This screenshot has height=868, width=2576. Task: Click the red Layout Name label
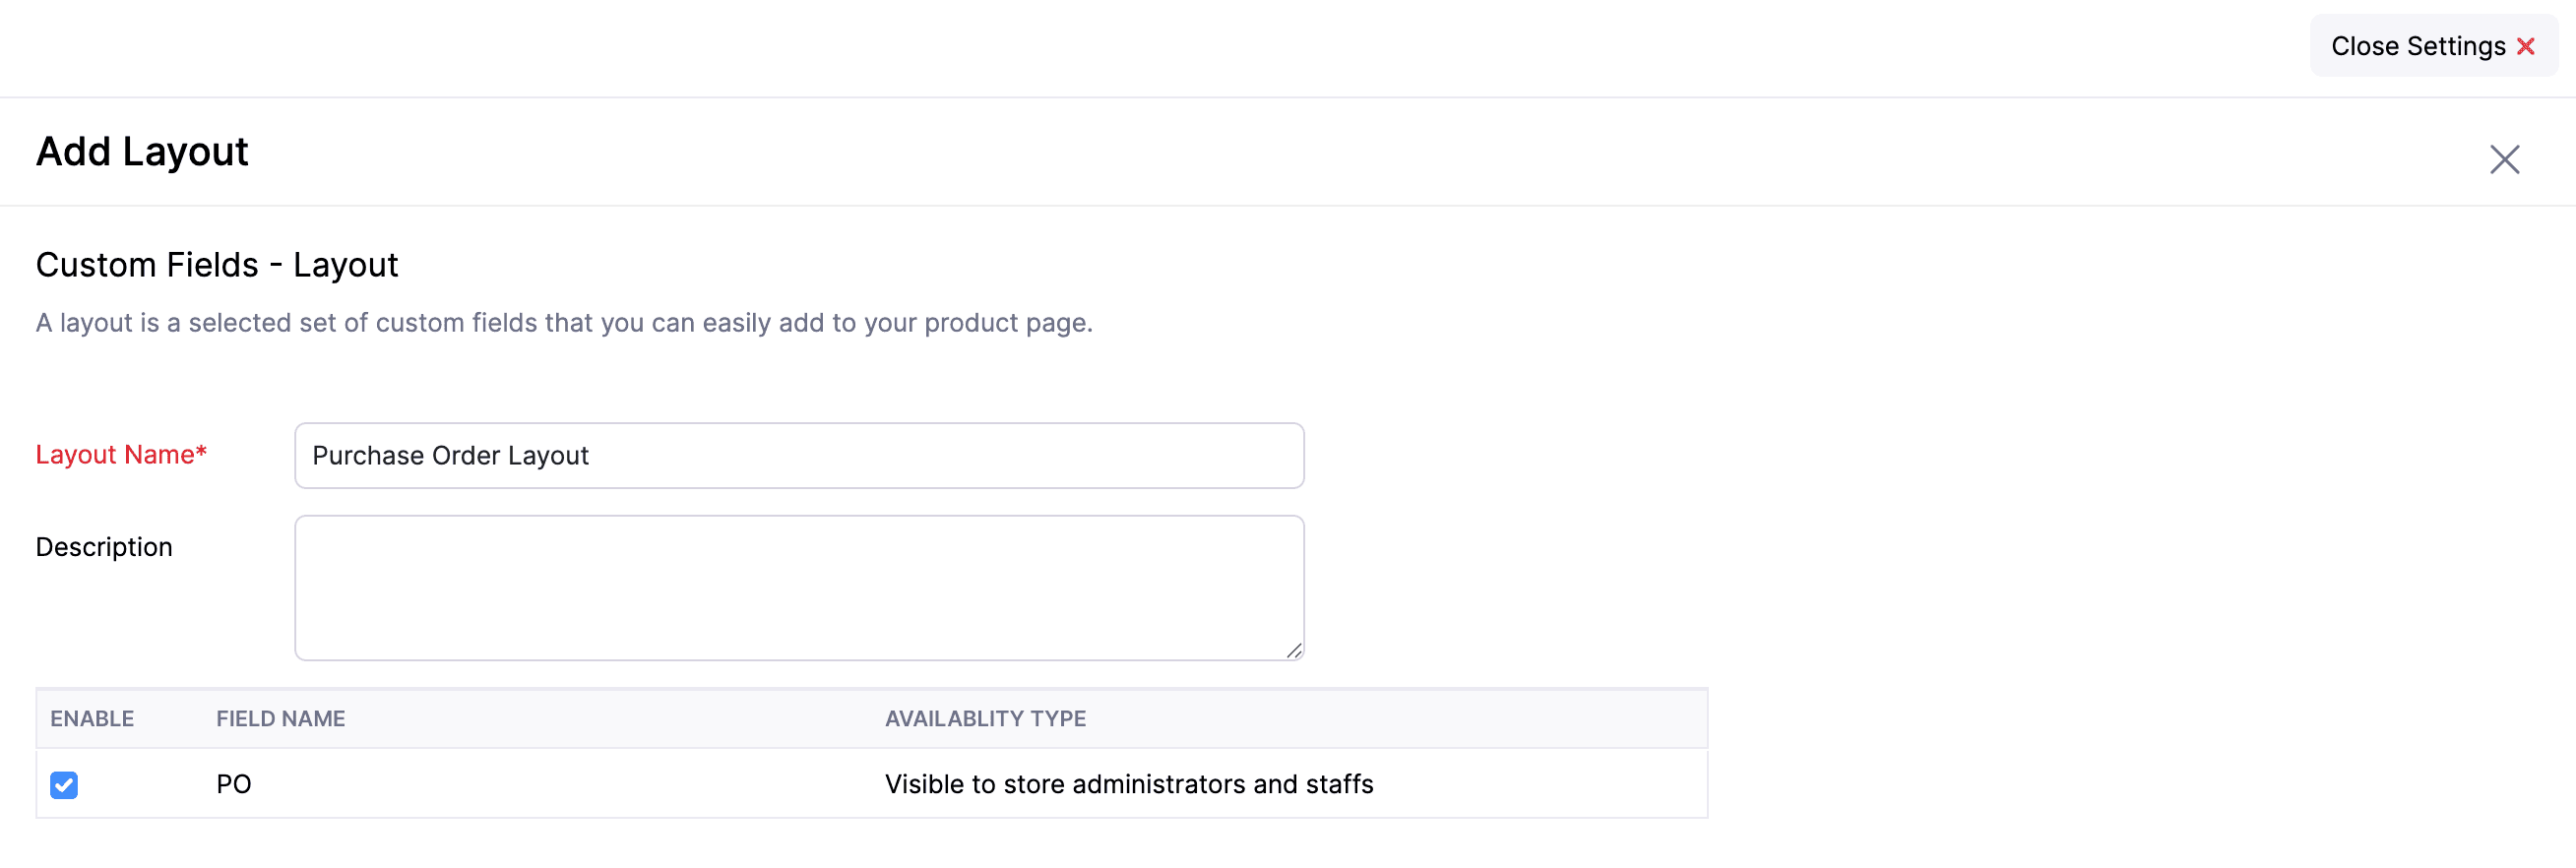[x=115, y=455]
